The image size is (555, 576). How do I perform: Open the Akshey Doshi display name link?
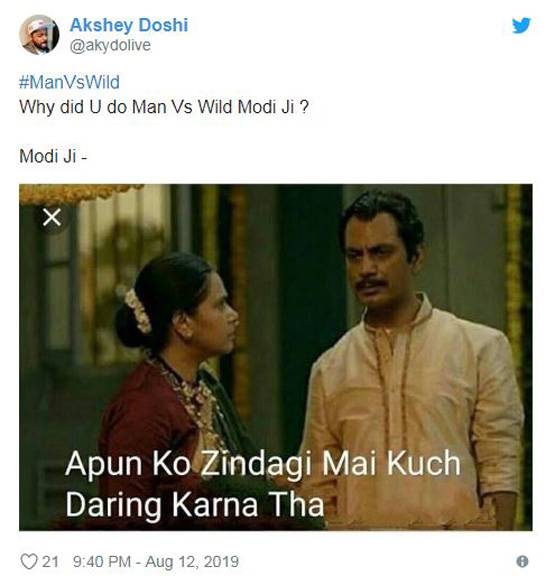point(129,25)
